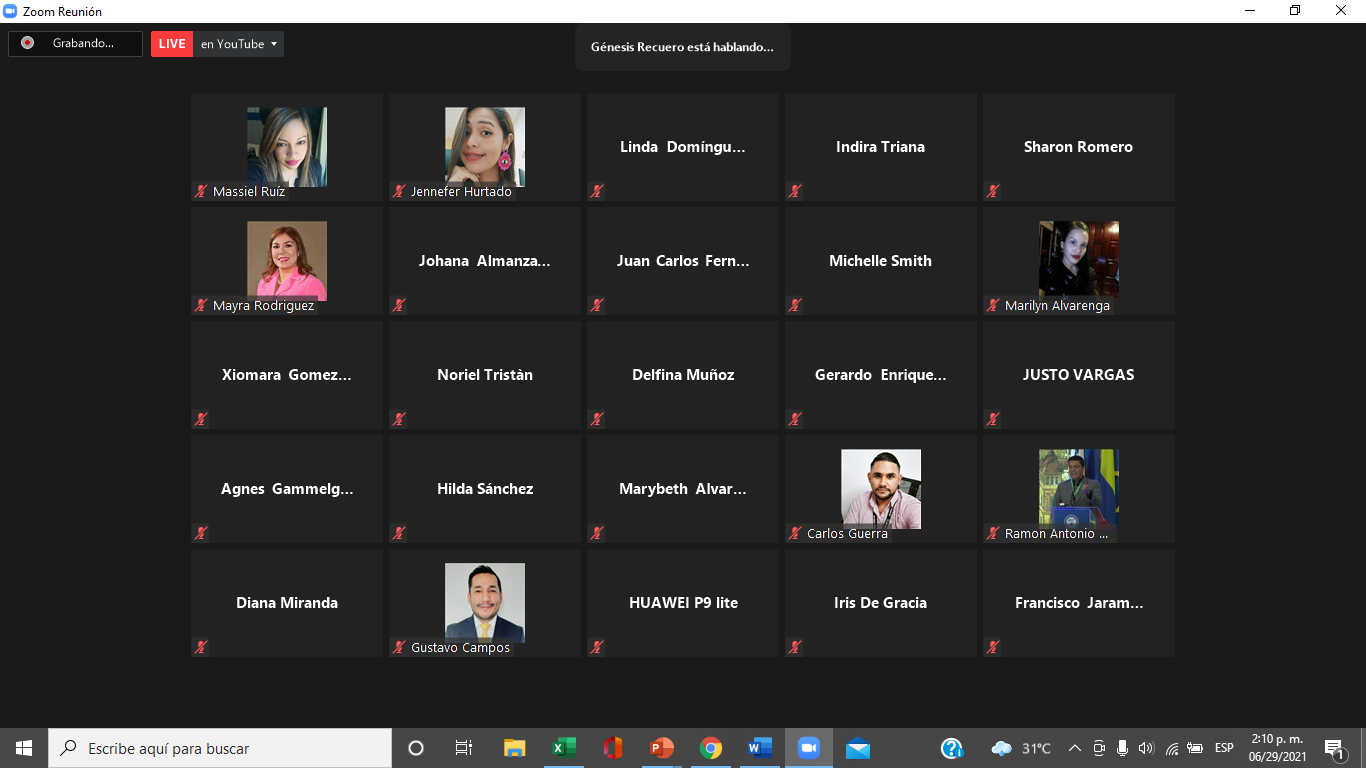Click the name 'Juan Carlos Fern...'
The height and width of the screenshot is (768, 1366).
pyautogui.click(x=683, y=261)
